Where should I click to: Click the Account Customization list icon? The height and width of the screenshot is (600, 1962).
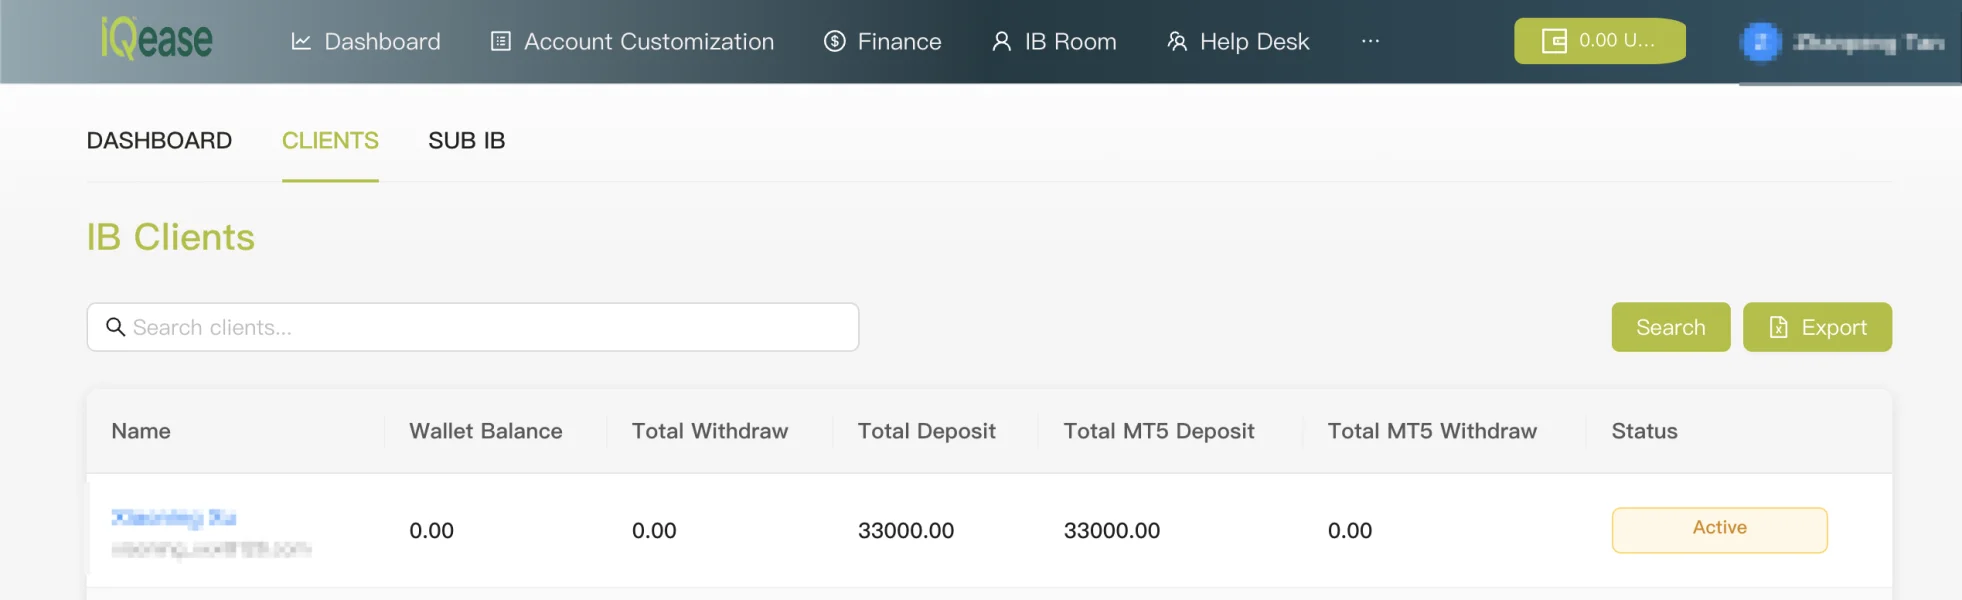[x=501, y=41]
